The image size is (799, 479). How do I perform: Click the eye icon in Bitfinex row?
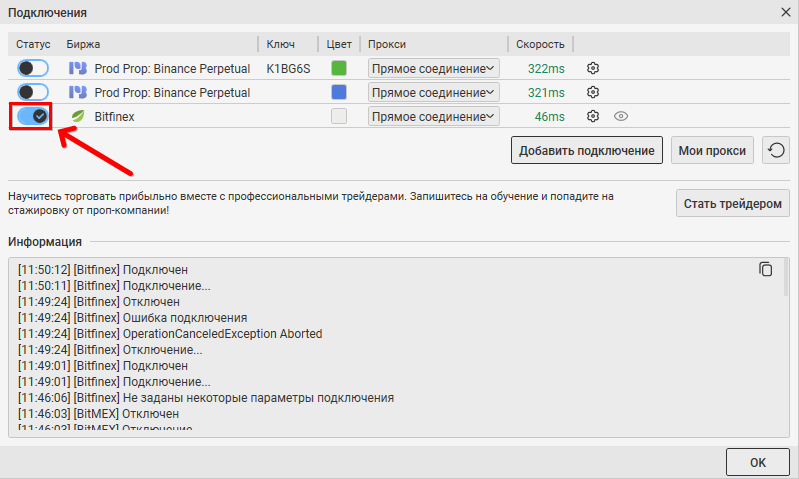(x=620, y=116)
